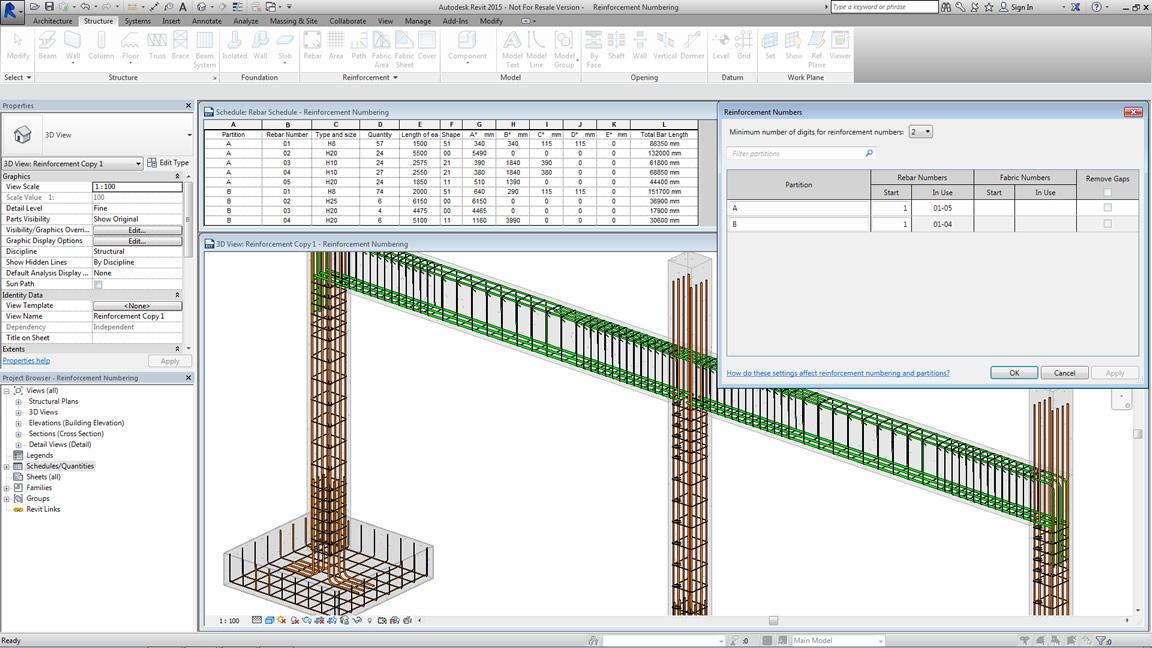The image size is (1152, 648).
Task: Pick the Grid datum tool
Action: coord(744,46)
